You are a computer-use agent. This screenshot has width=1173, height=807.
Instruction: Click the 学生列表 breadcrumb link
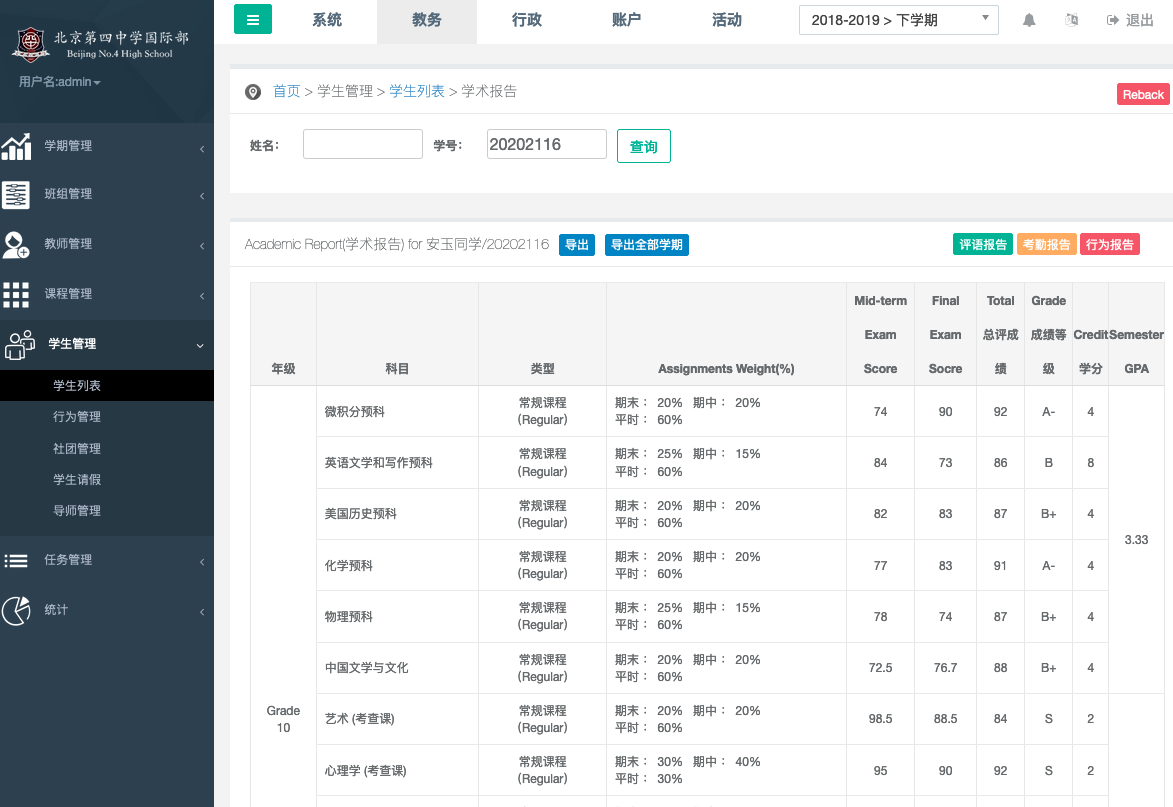tap(417, 91)
